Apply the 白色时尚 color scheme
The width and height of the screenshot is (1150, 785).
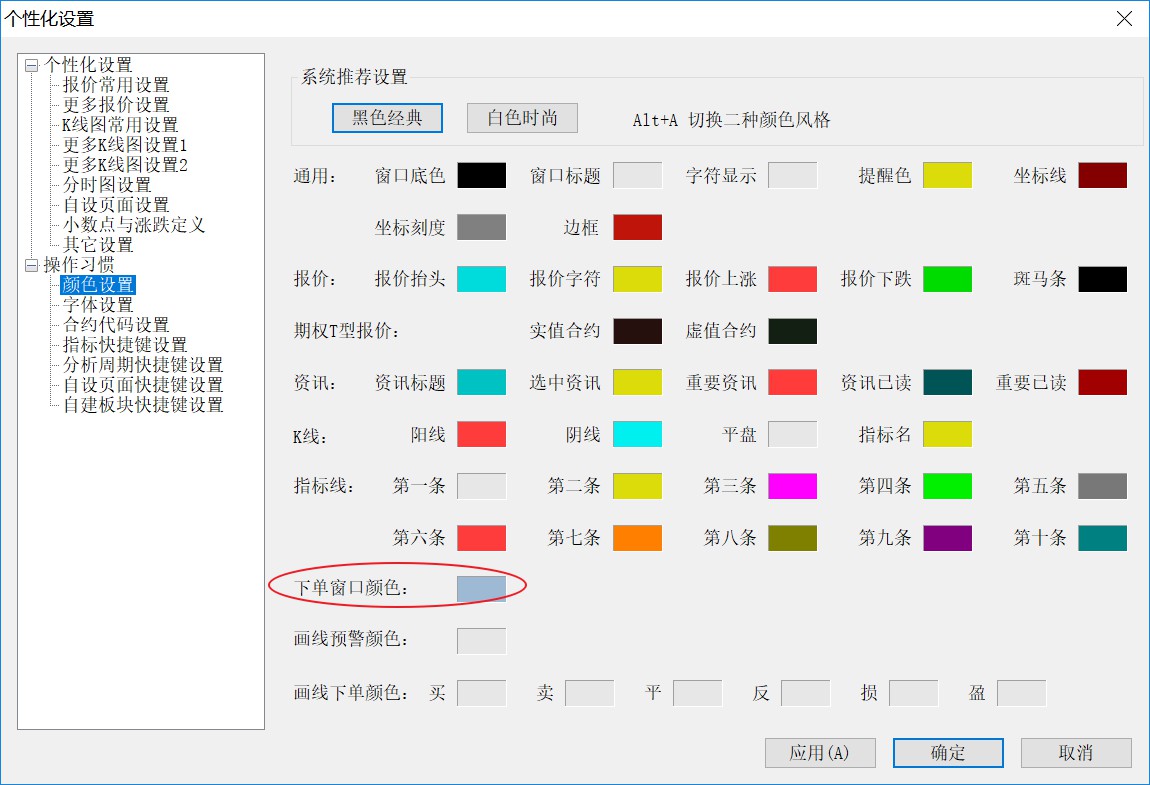pyautogui.click(x=522, y=118)
